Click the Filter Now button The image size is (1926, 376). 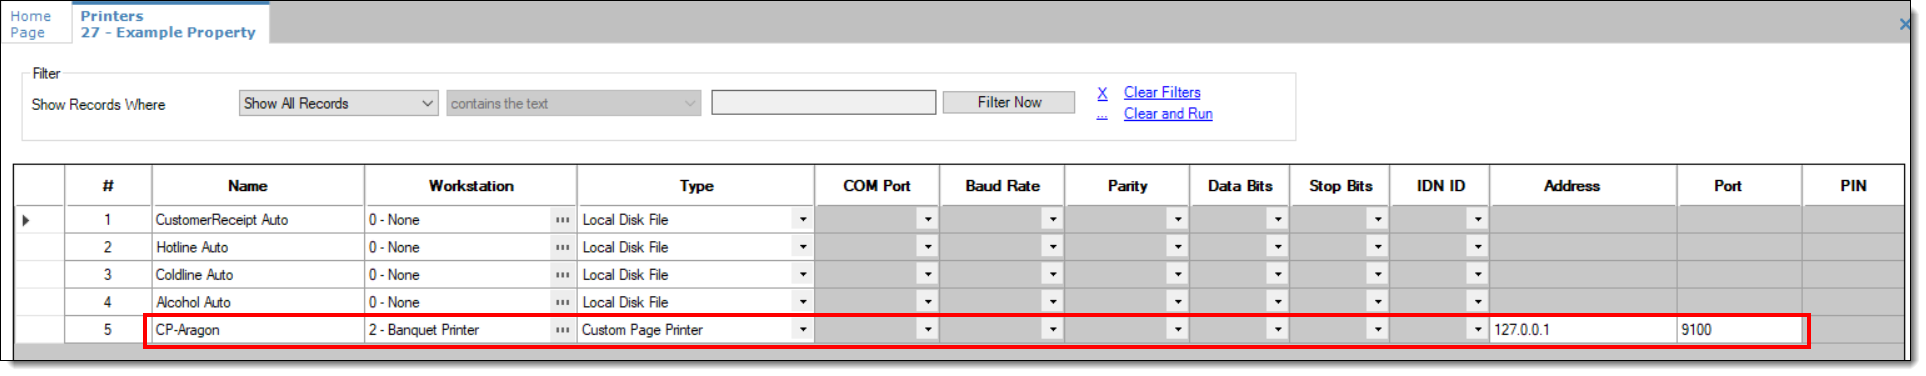pos(1009,102)
